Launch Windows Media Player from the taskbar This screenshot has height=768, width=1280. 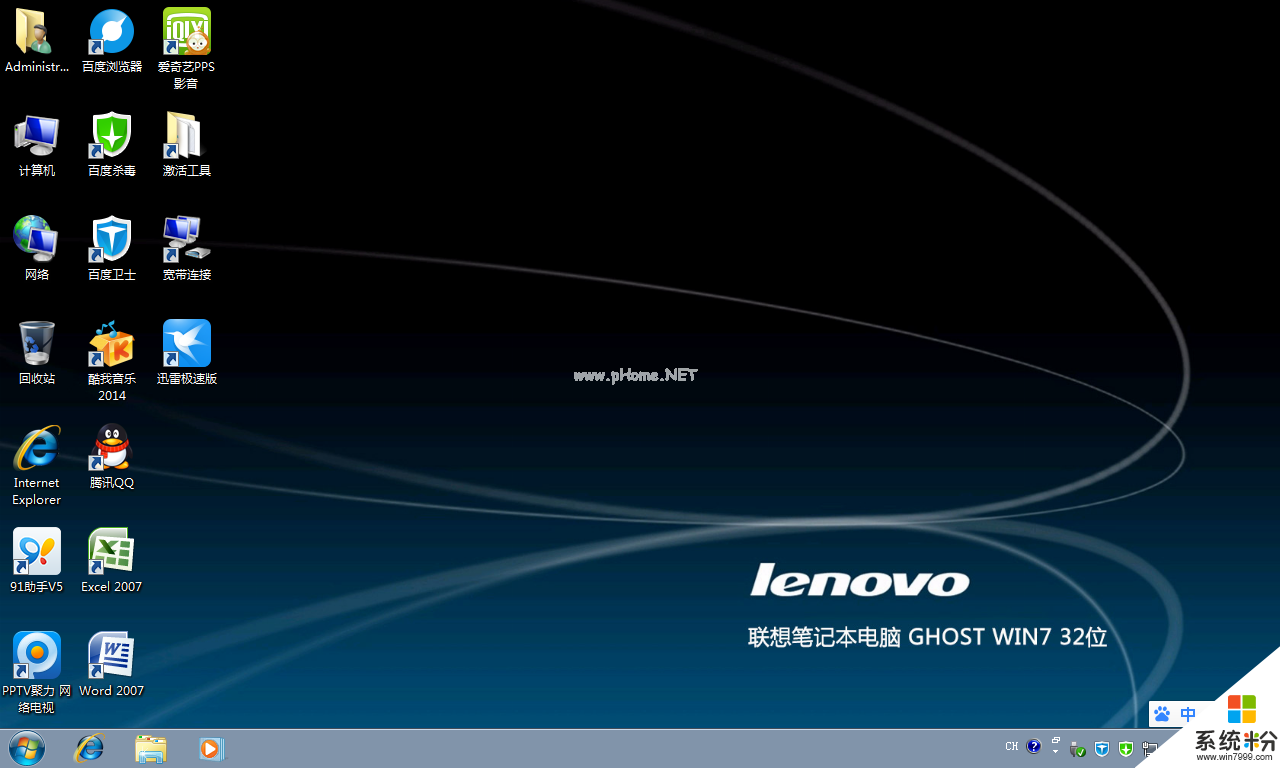point(211,748)
